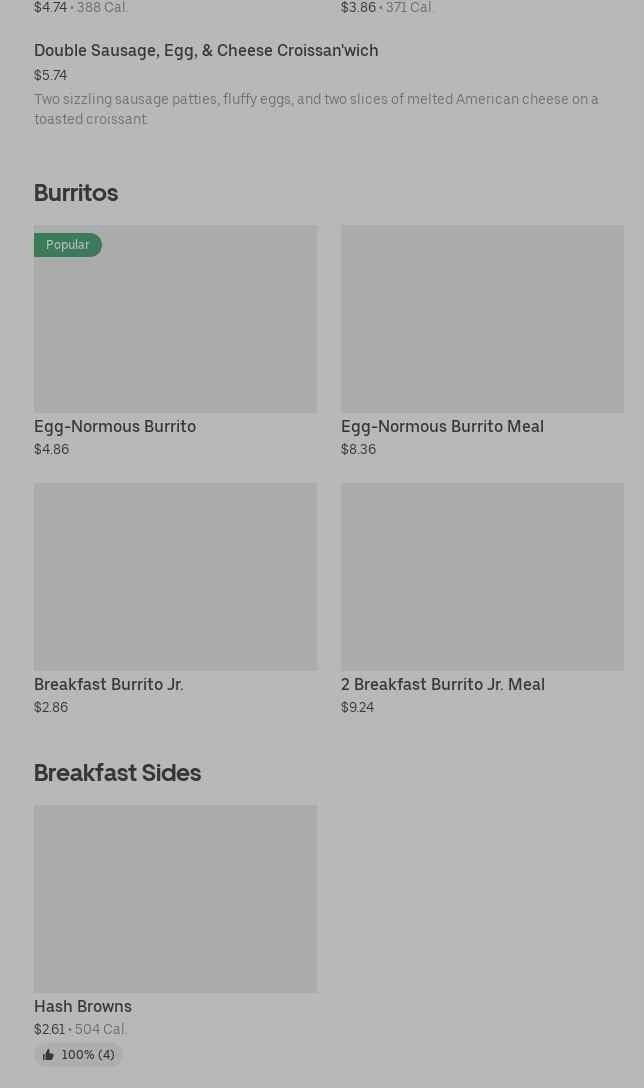
Task: Open the 2 Breakfast Burrito Jr. Meal image
Action: click(482, 577)
